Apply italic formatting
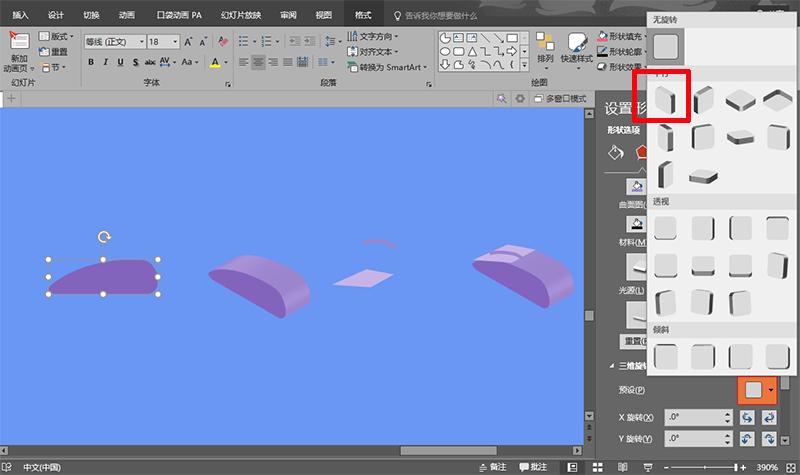The height and width of the screenshot is (475, 800). [x=107, y=62]
